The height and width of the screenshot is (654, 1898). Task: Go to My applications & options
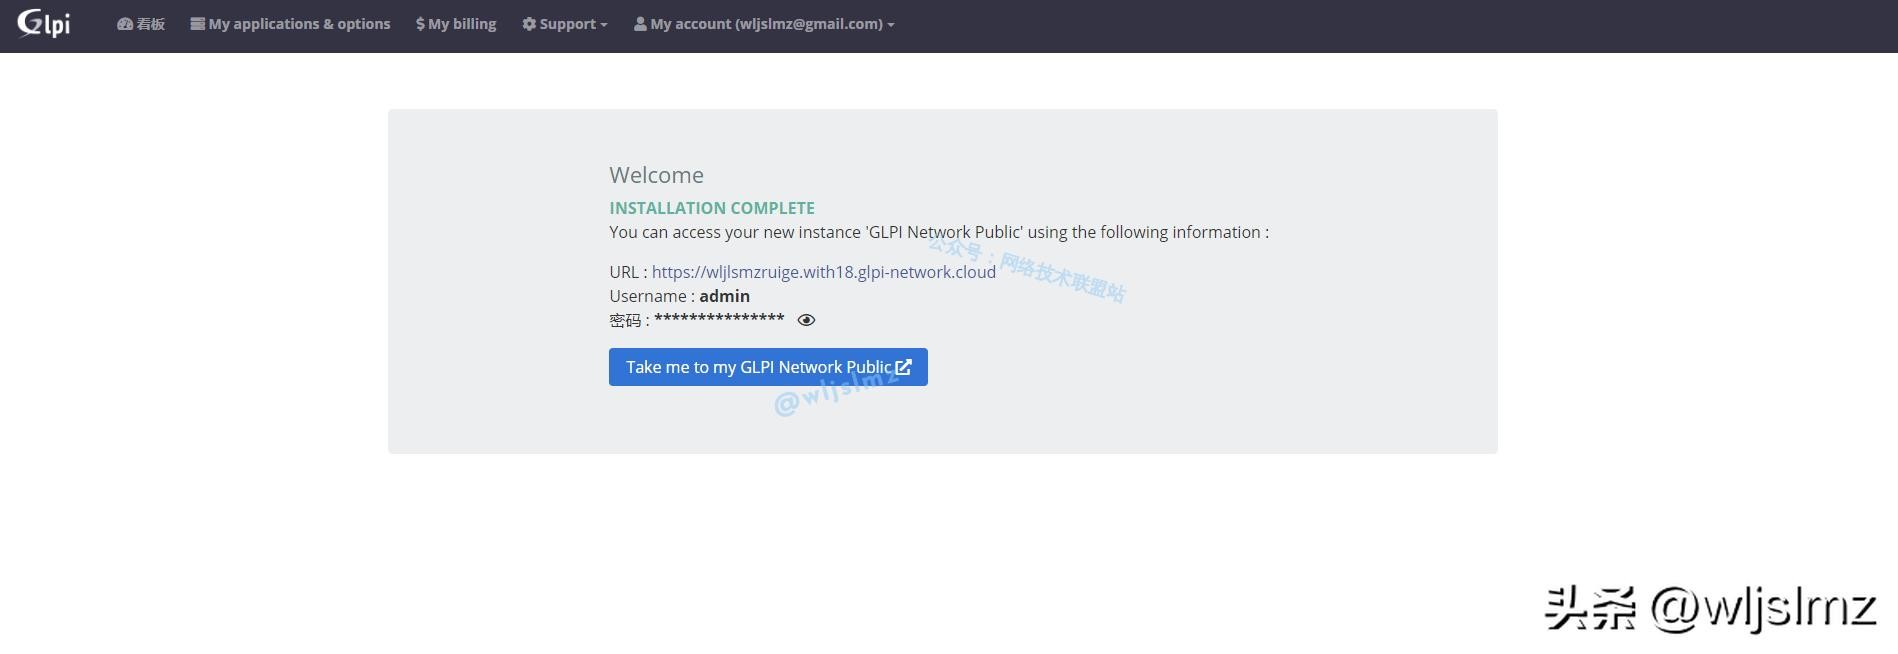299,24
